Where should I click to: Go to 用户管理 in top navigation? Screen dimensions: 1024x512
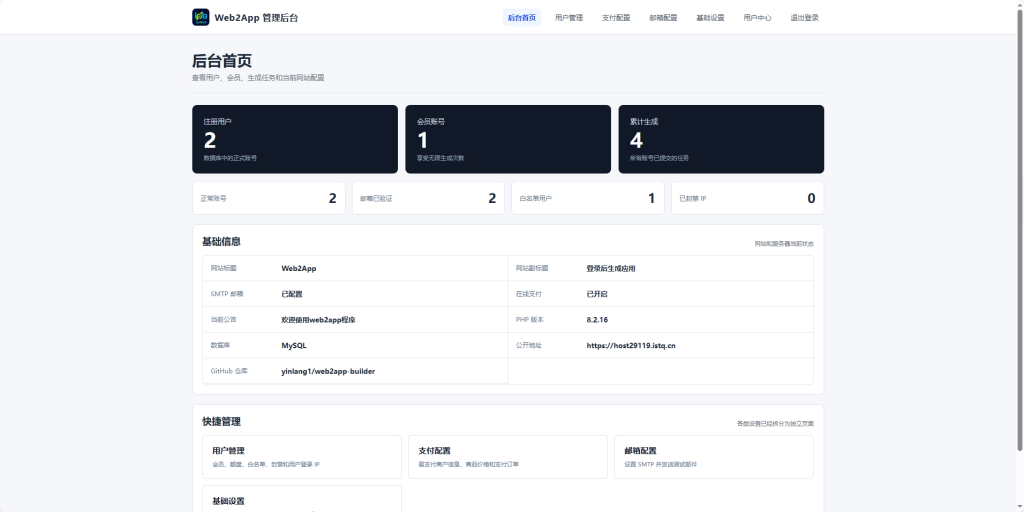[x=569, y=18]
